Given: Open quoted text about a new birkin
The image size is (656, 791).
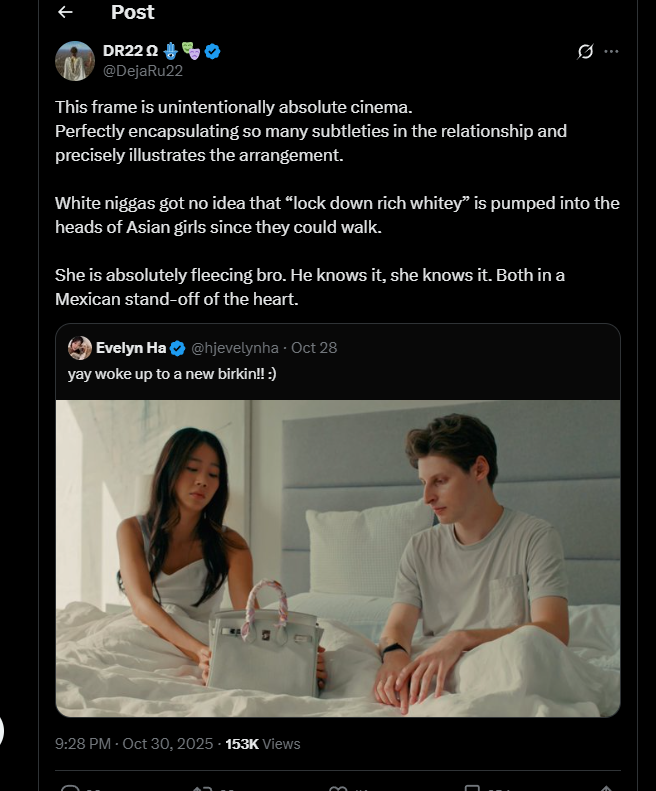Looking at the screenshot, I should click(x=172, y=374).
